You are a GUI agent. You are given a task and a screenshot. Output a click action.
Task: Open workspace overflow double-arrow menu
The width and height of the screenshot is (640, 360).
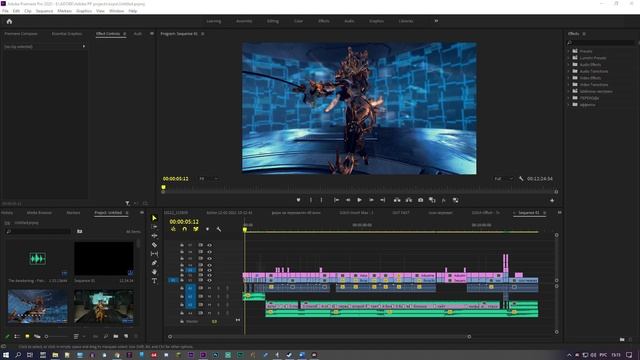tap(436, 21)
